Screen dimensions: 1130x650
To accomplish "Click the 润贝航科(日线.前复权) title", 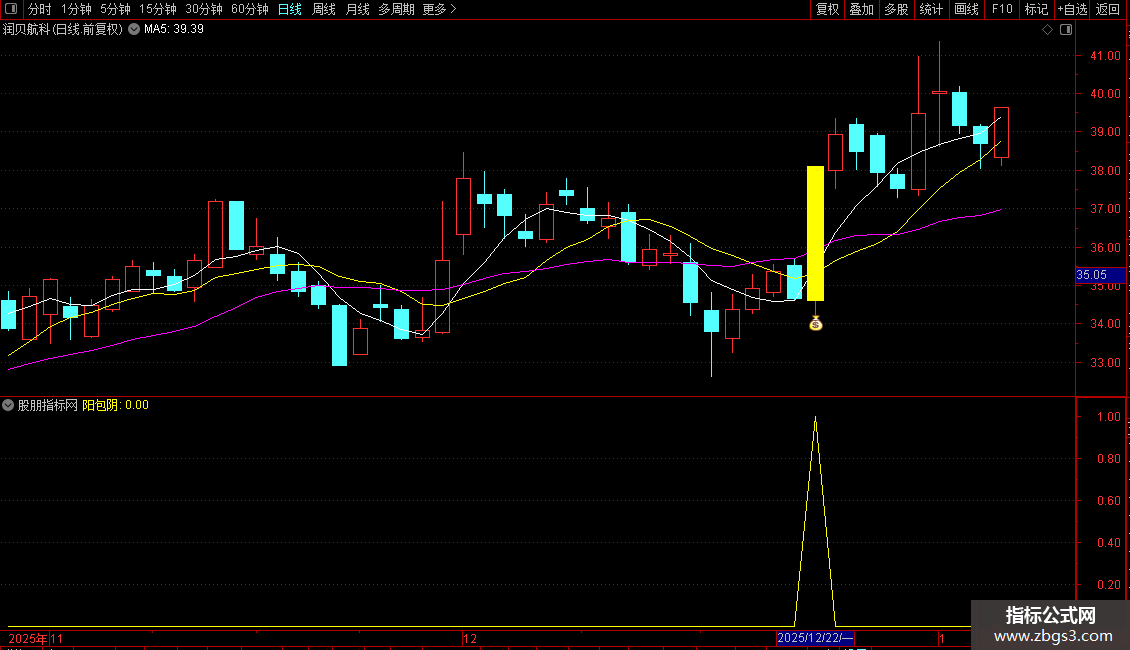I will point(63,30).
